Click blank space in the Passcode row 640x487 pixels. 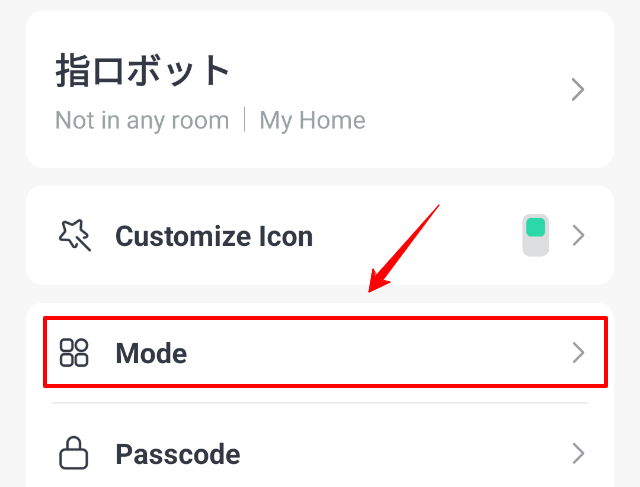point(400,455)
